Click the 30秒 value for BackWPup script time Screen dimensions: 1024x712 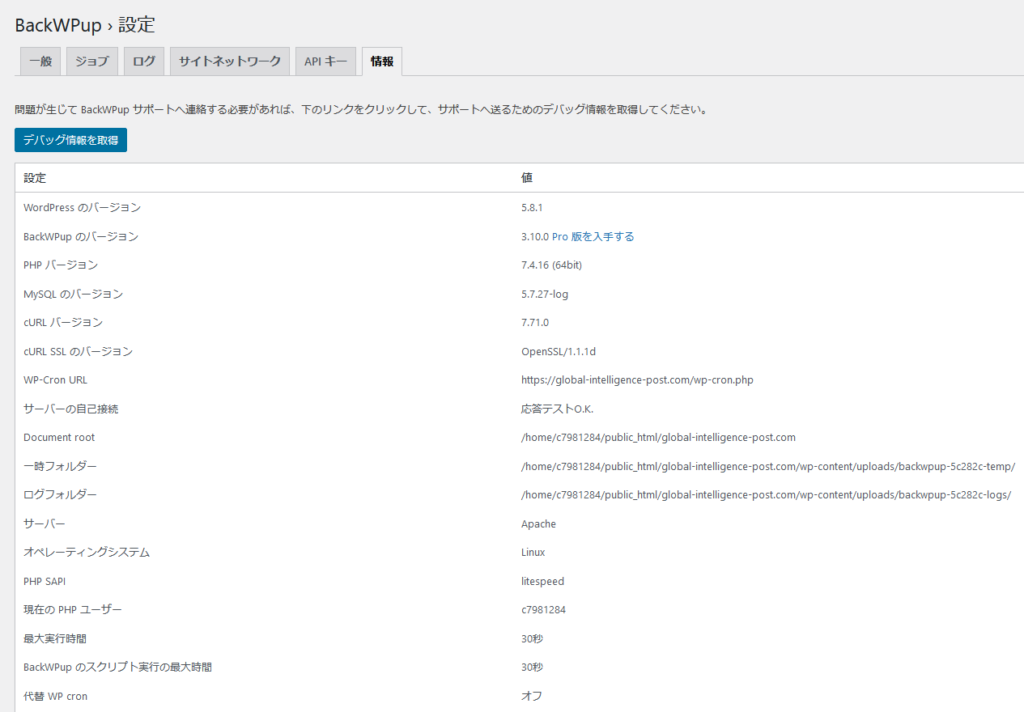pos(532,668)
